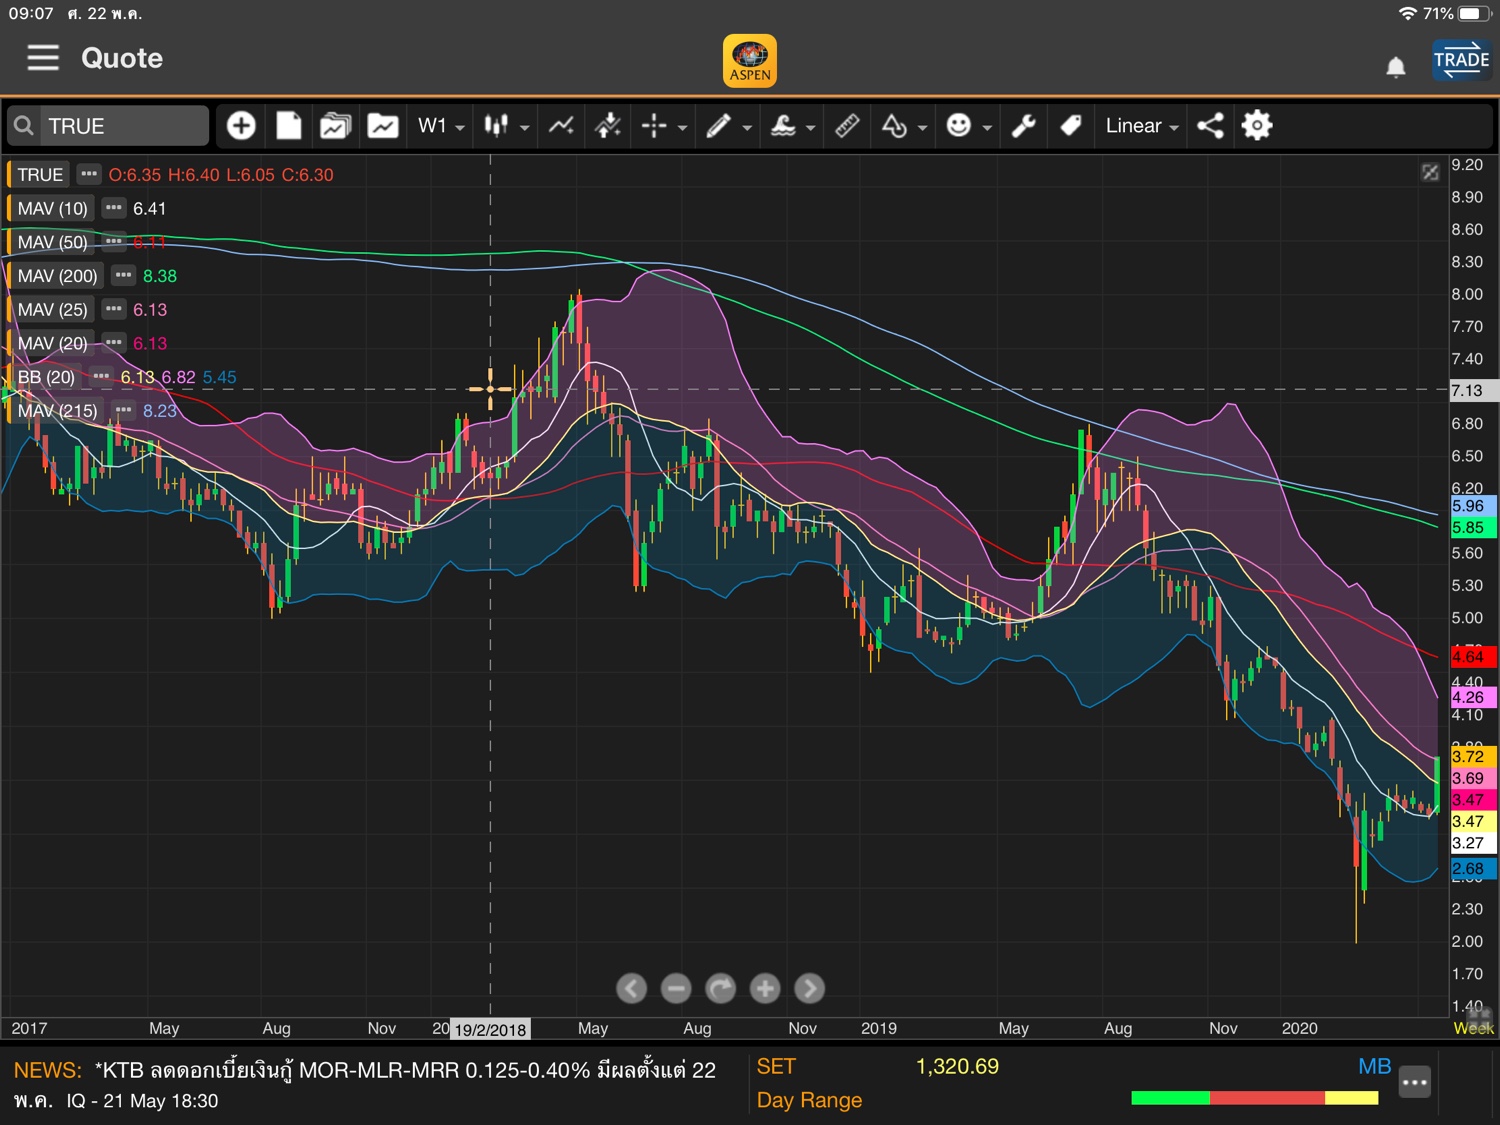Toggle the MAV (10) indicator label
Screen dimensions: 1500x1125
(x=53, y=208)
